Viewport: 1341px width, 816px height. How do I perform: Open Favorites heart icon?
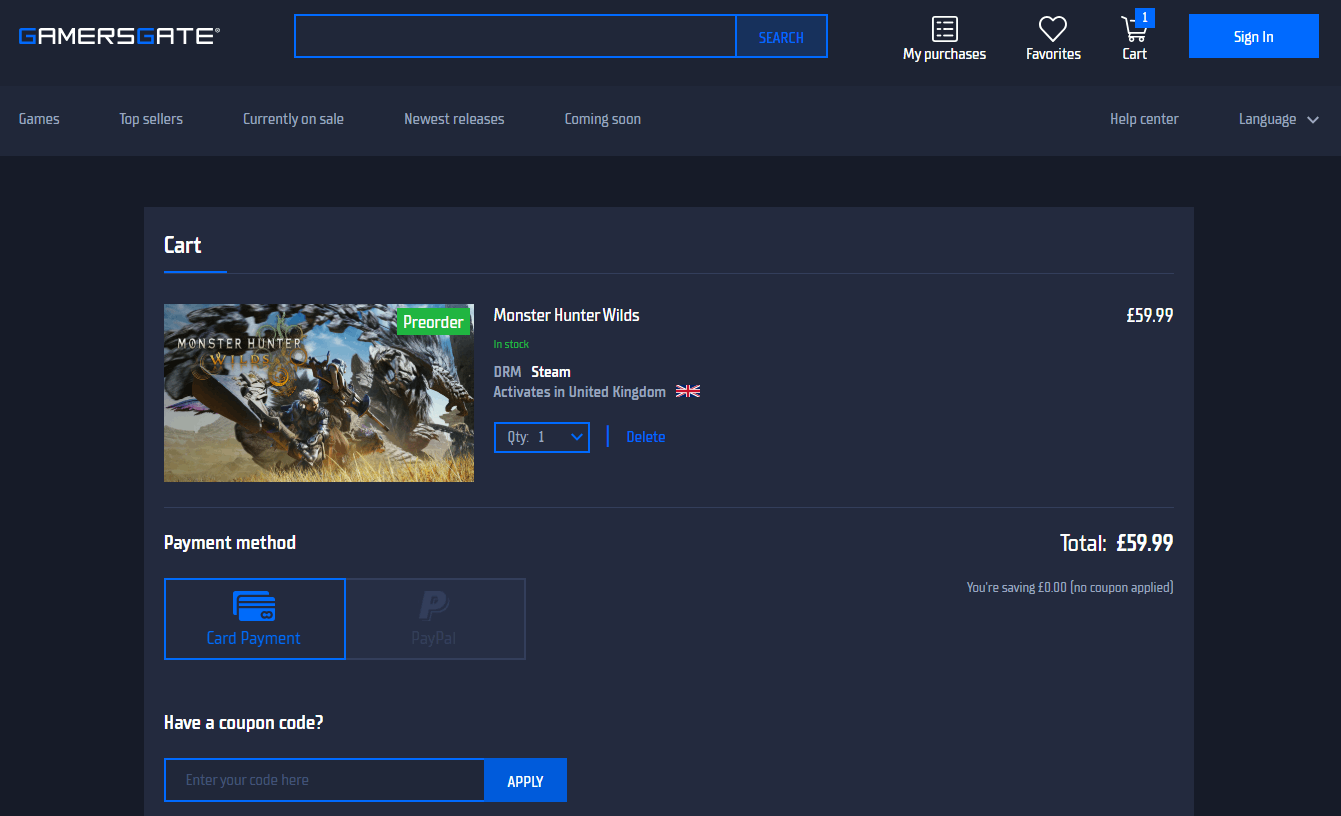coord(1053,29)
